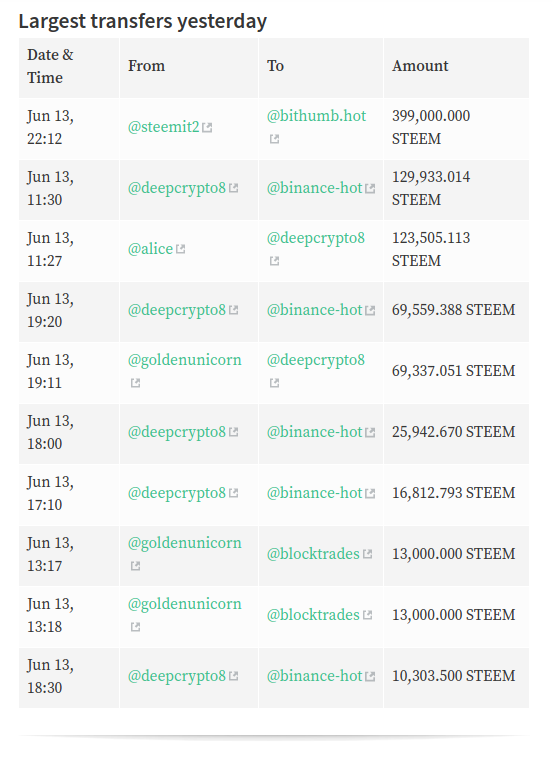Click the Amount column header
Viewport: 552px width, 759px height.
click(420, 66)
